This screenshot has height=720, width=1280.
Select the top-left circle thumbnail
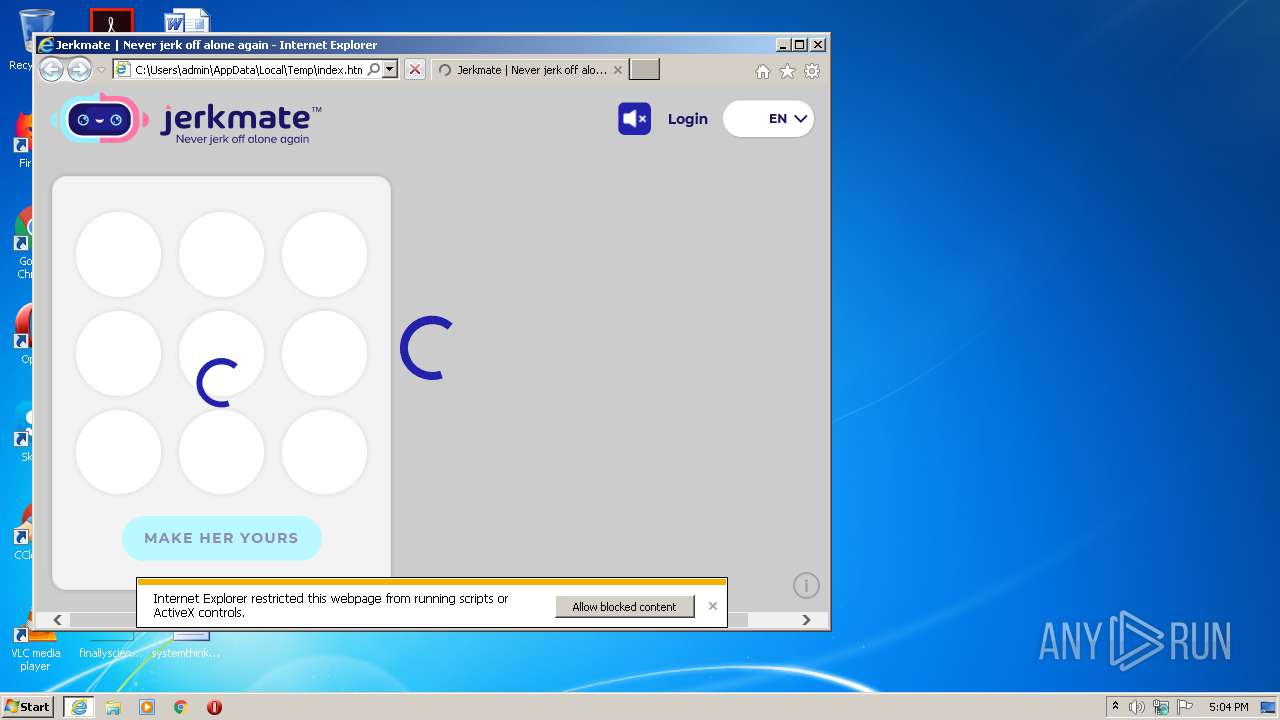118,254
